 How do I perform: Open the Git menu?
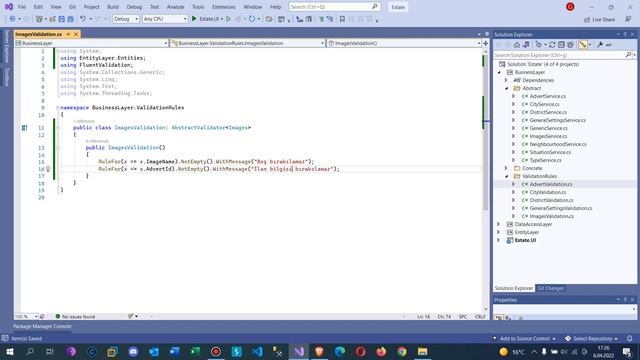click(x=72, y=7)
